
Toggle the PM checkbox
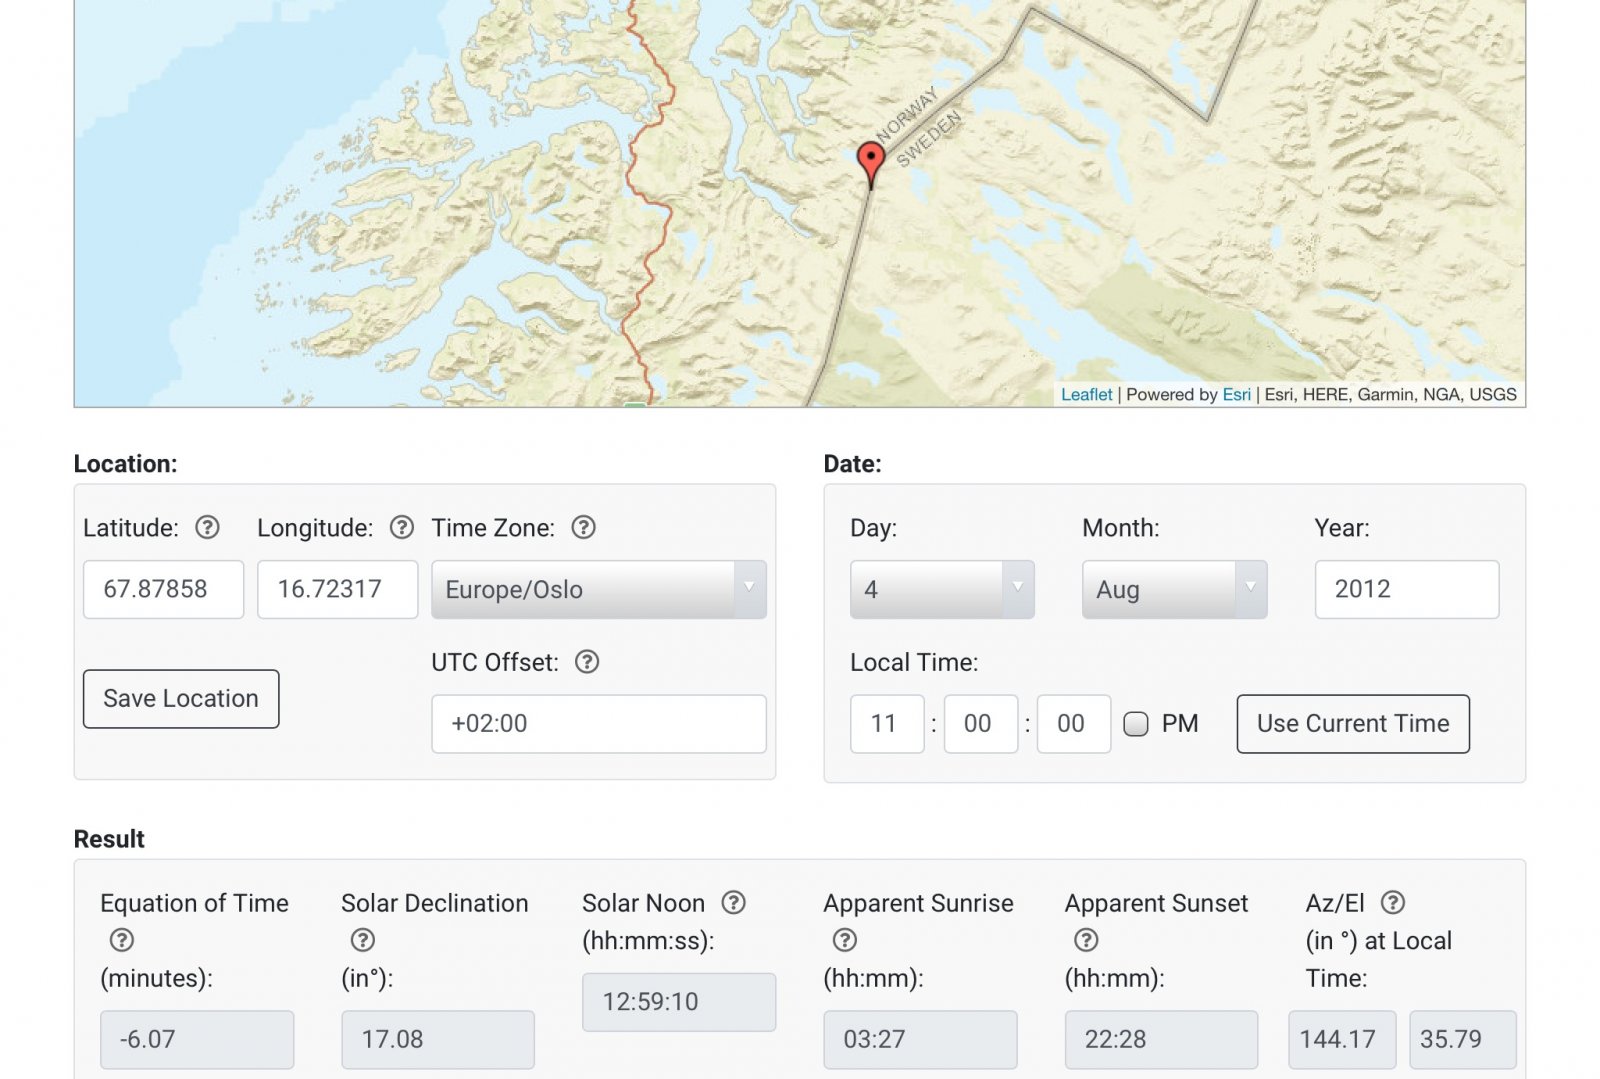1136,724
